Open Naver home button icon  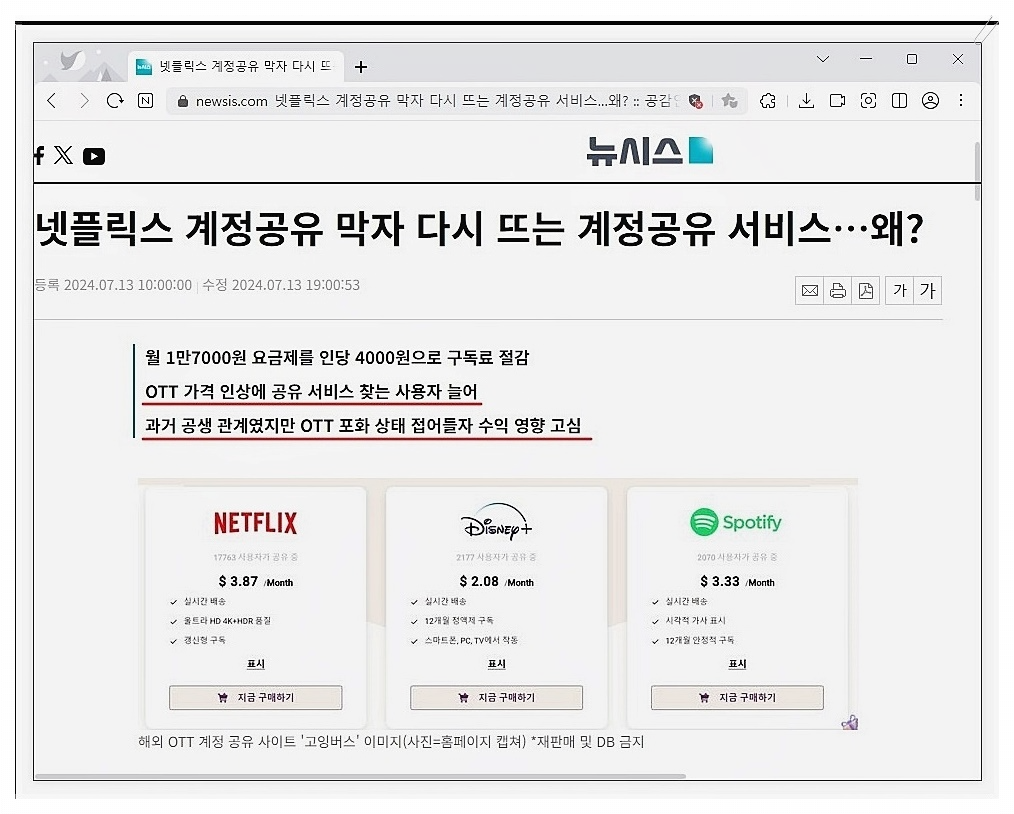pos(146,101)
